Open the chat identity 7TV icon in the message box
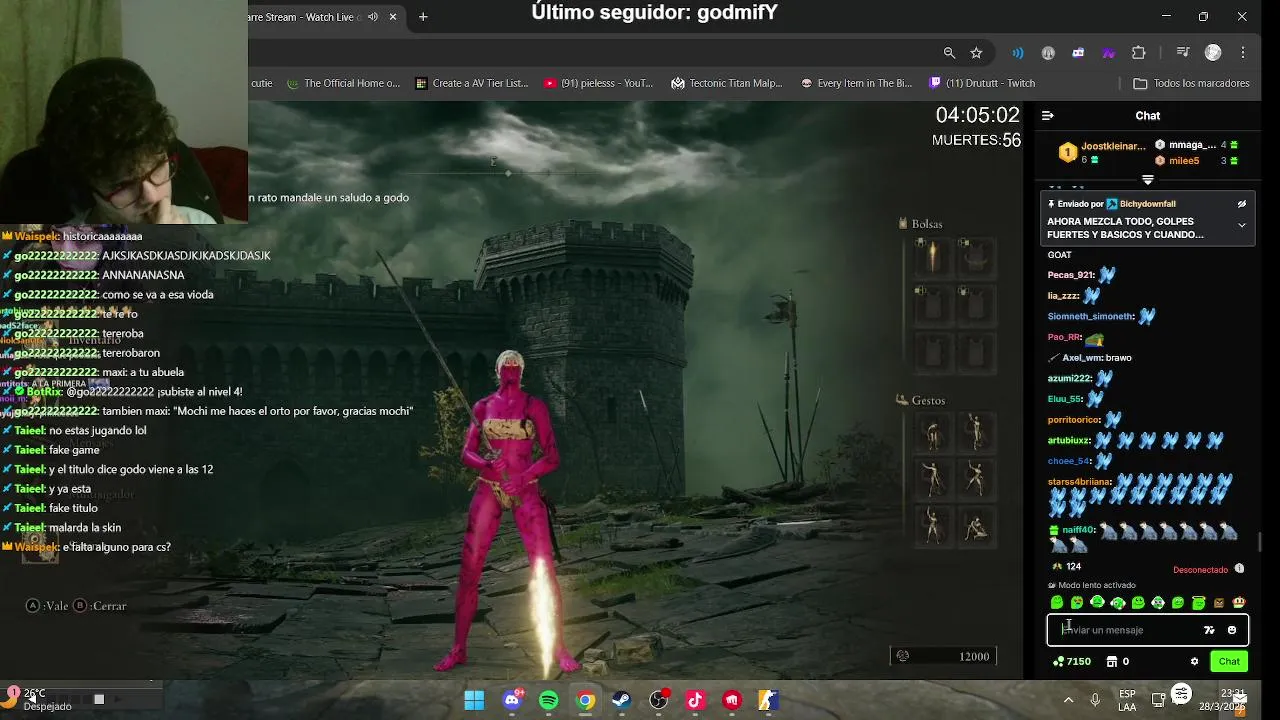Screen dimensions: 1280x720 coord(1209,630)
